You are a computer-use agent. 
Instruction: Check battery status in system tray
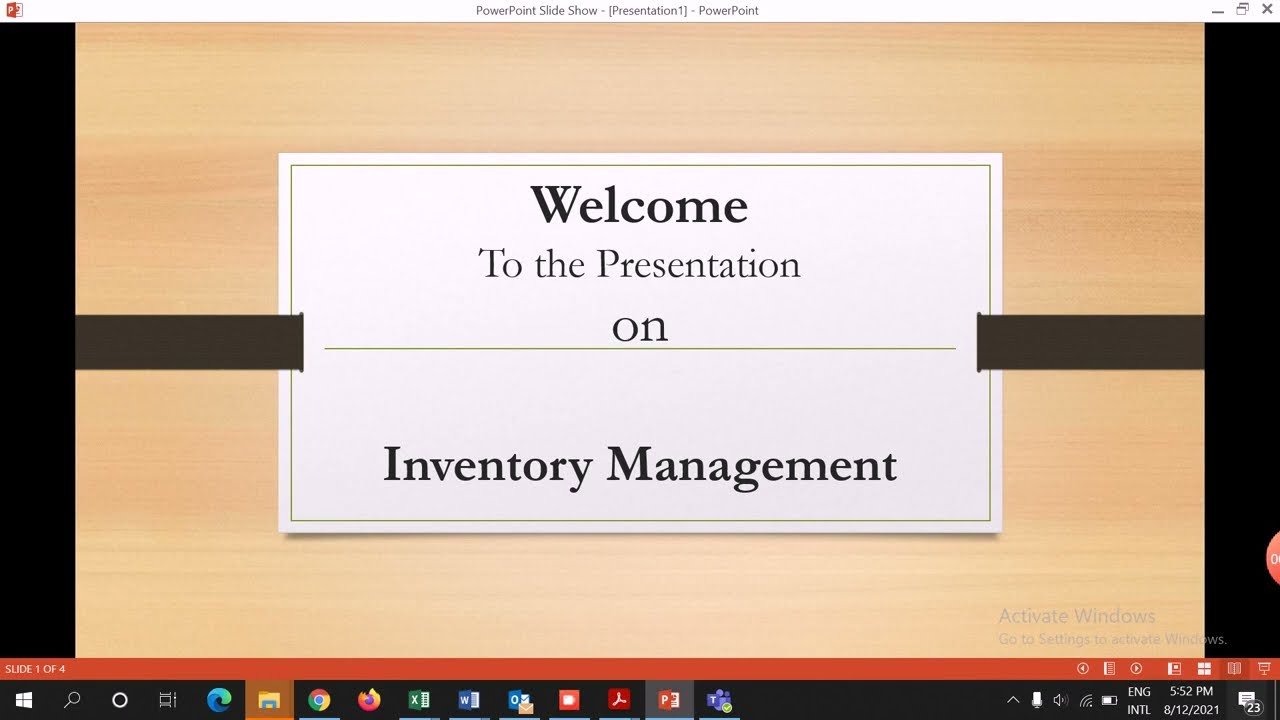point(1109,700)
